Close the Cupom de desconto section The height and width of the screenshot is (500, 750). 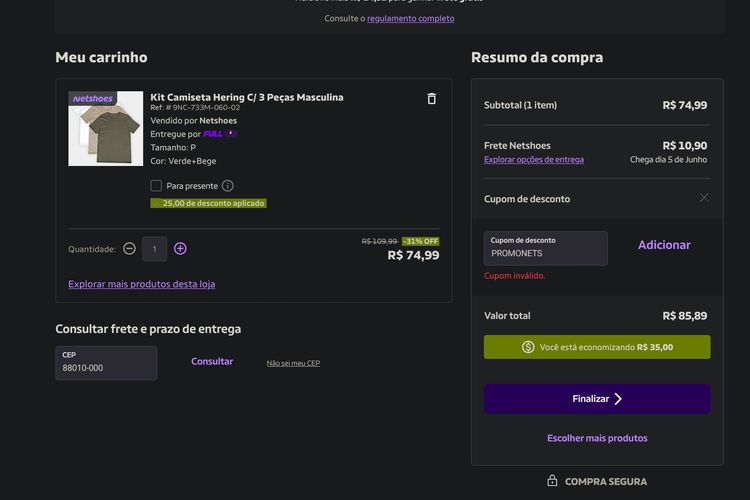pos(704,198)
